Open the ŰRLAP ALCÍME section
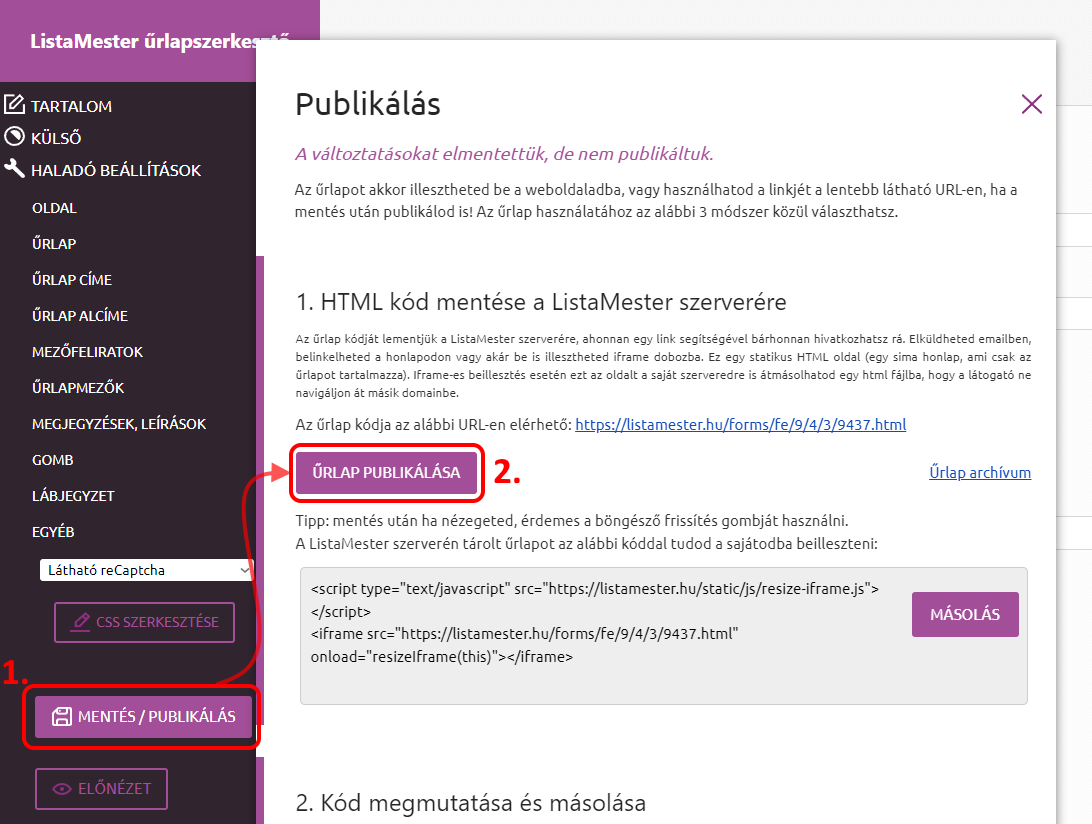1092x824 pixels. click(80, 316)
